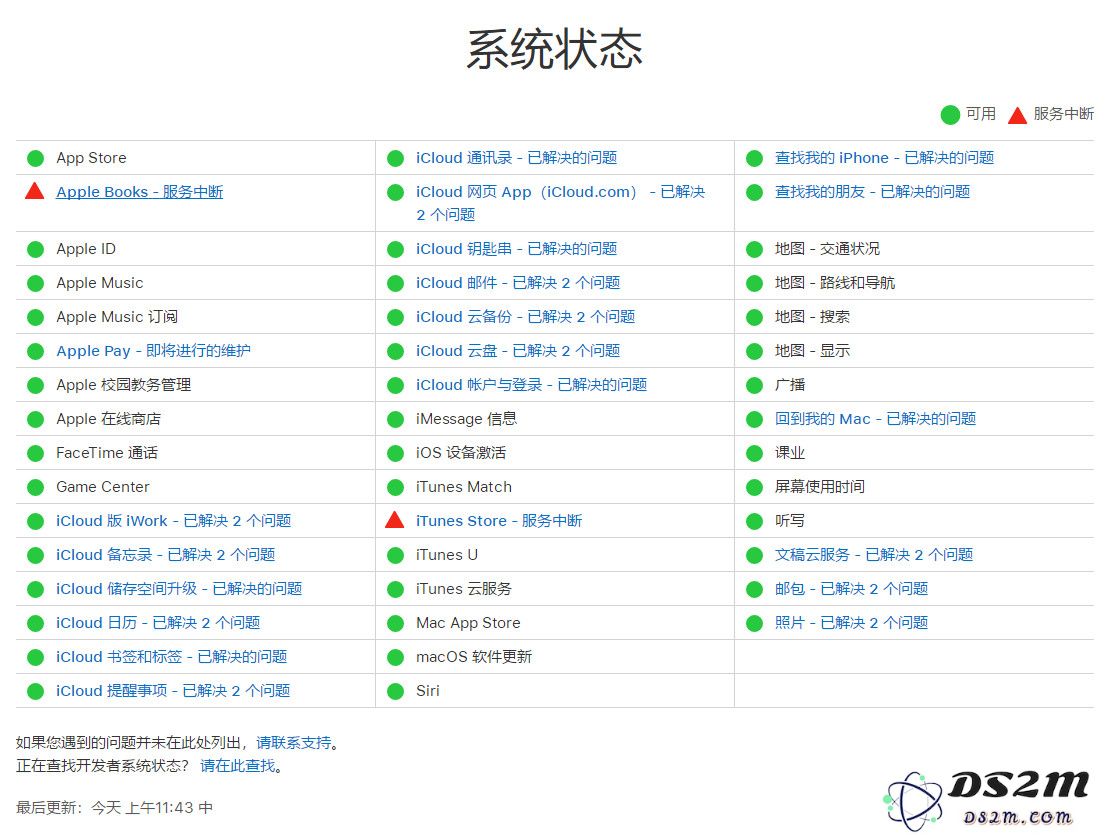Click the Apple 校园教务管理 text
This screenshot has width=1106, height=835.
click(123, 385)
